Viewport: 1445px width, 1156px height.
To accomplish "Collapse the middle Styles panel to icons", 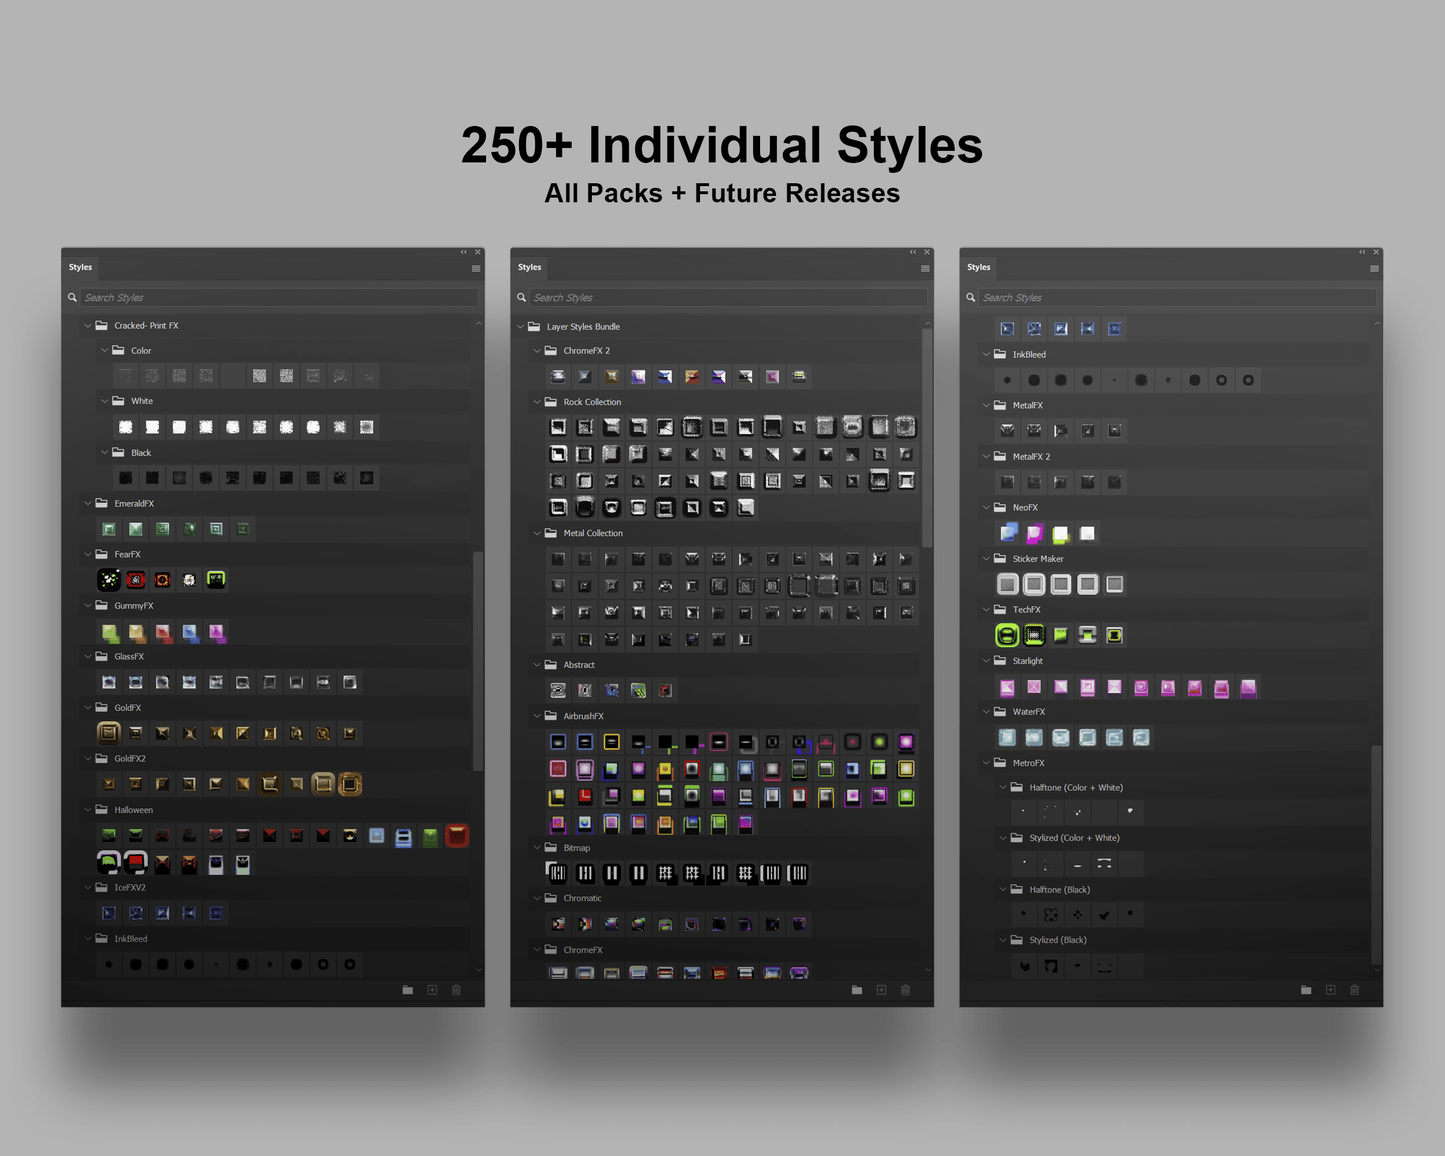I will tap(911, 252).
